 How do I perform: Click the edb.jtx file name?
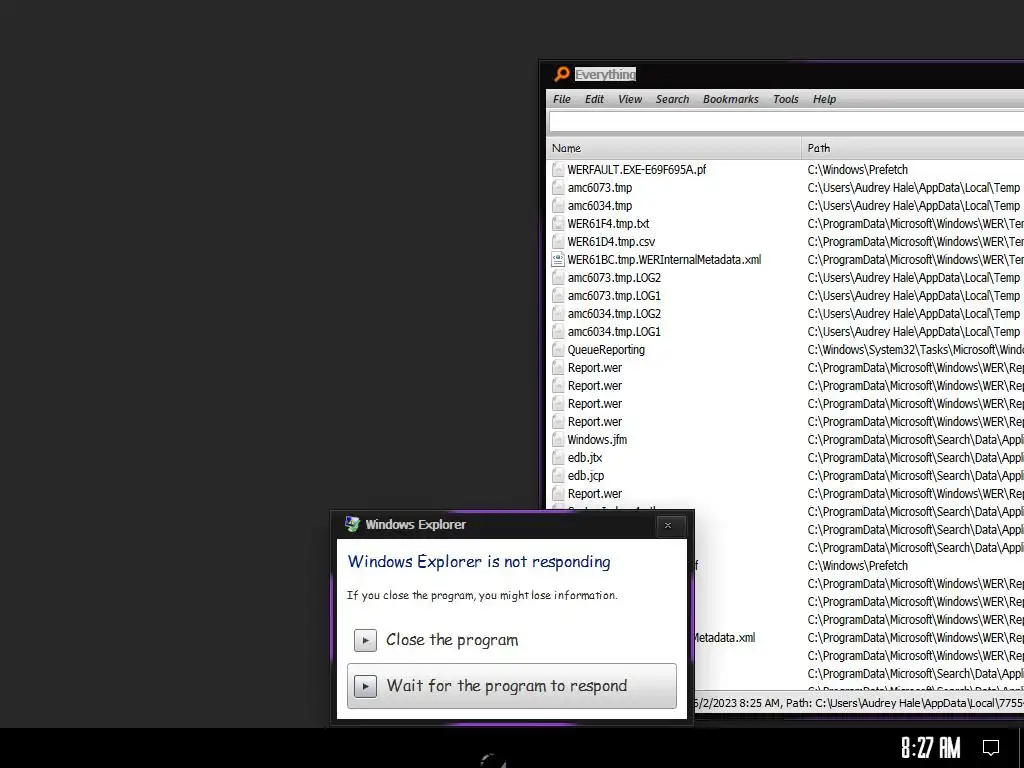click(x=584, y=458)
